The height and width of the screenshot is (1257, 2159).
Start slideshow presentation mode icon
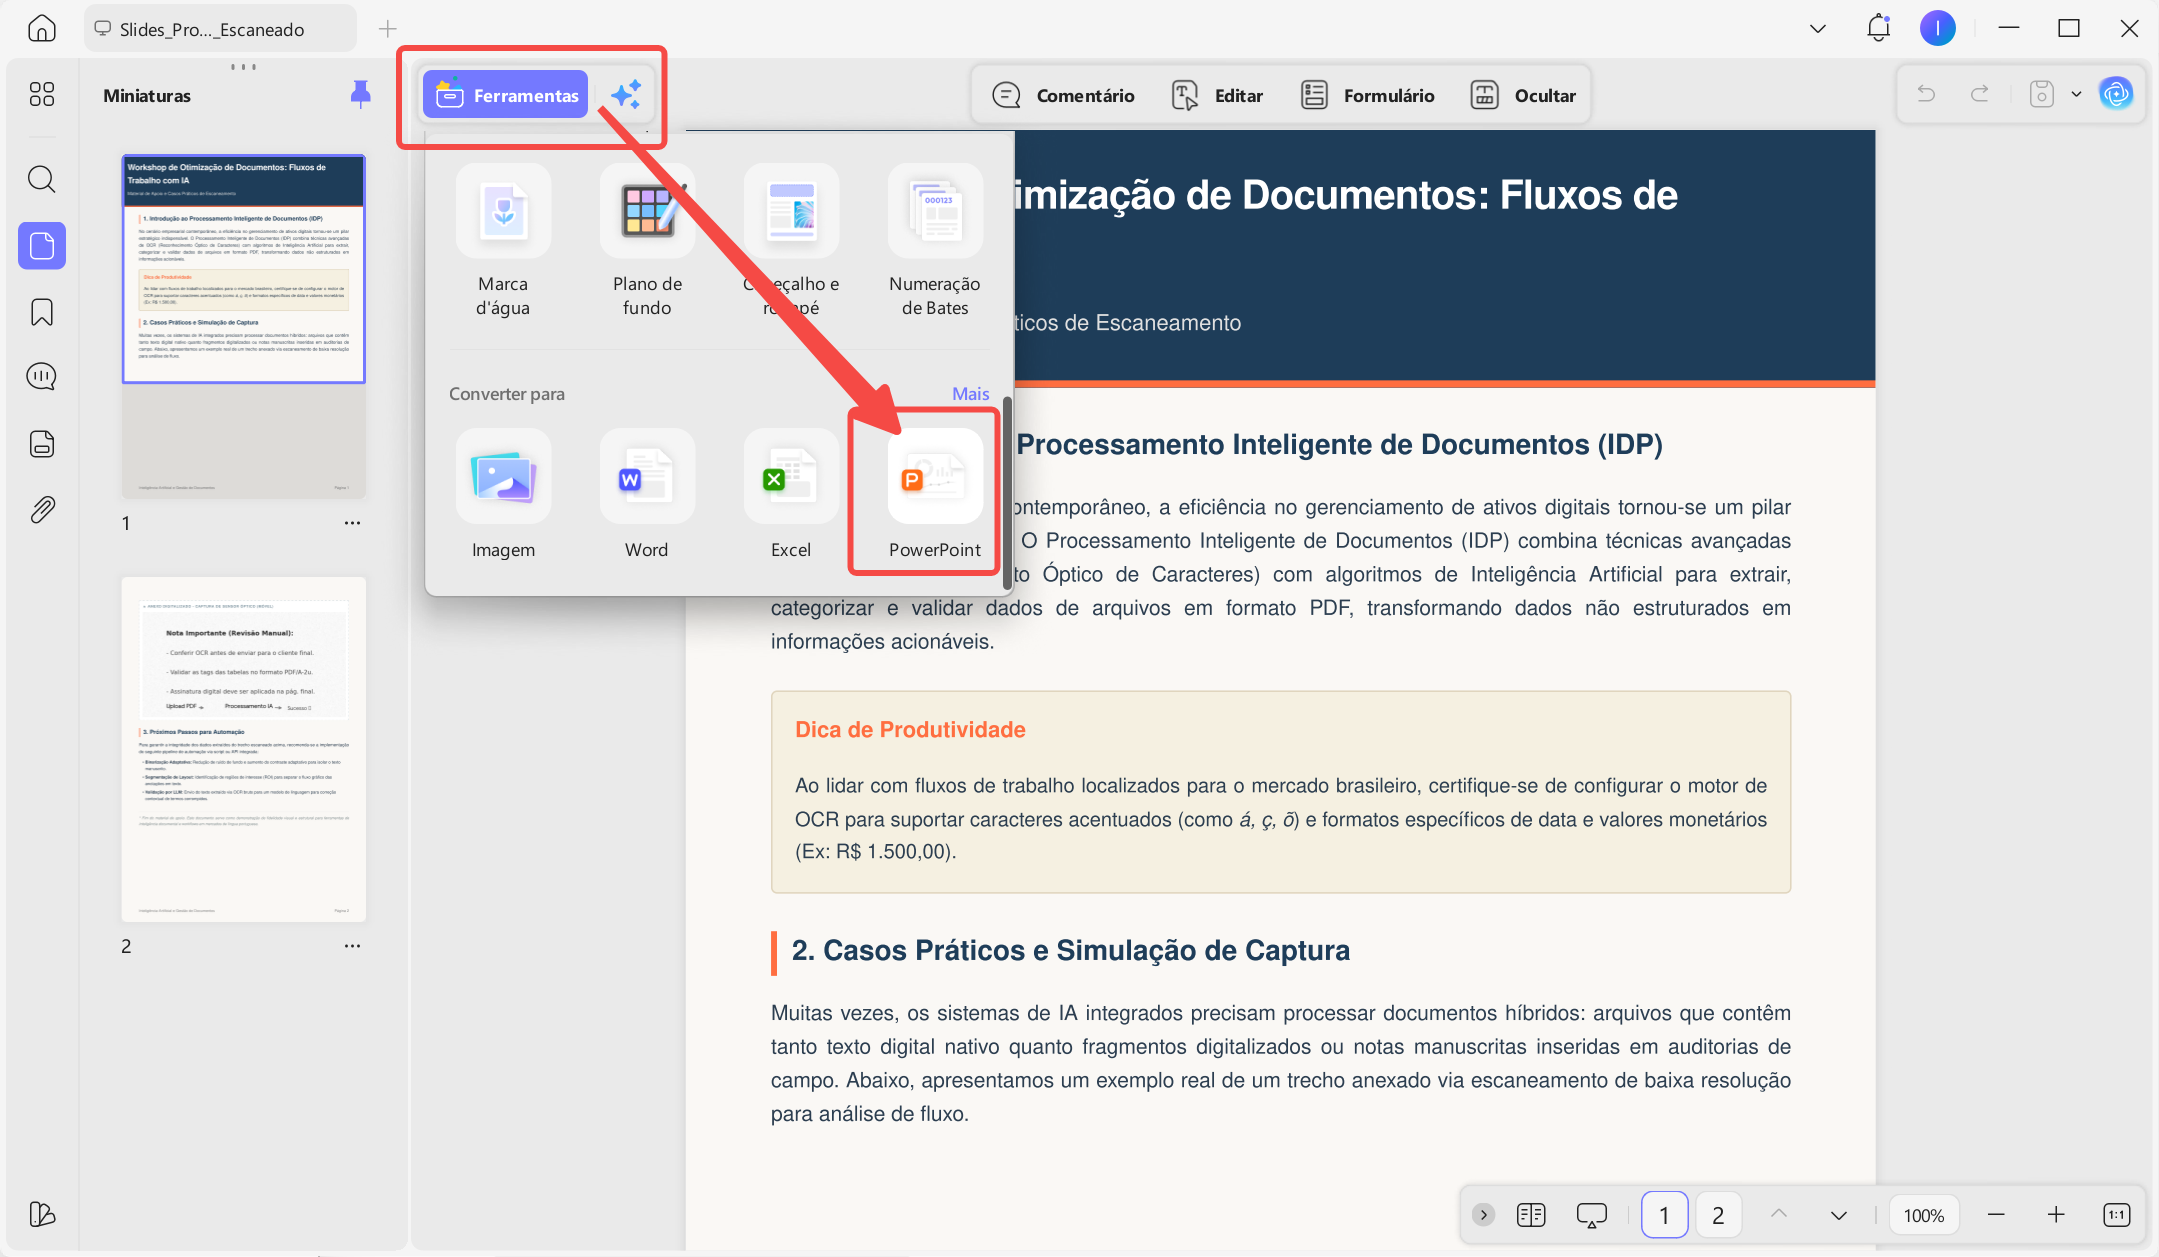1591,1215
